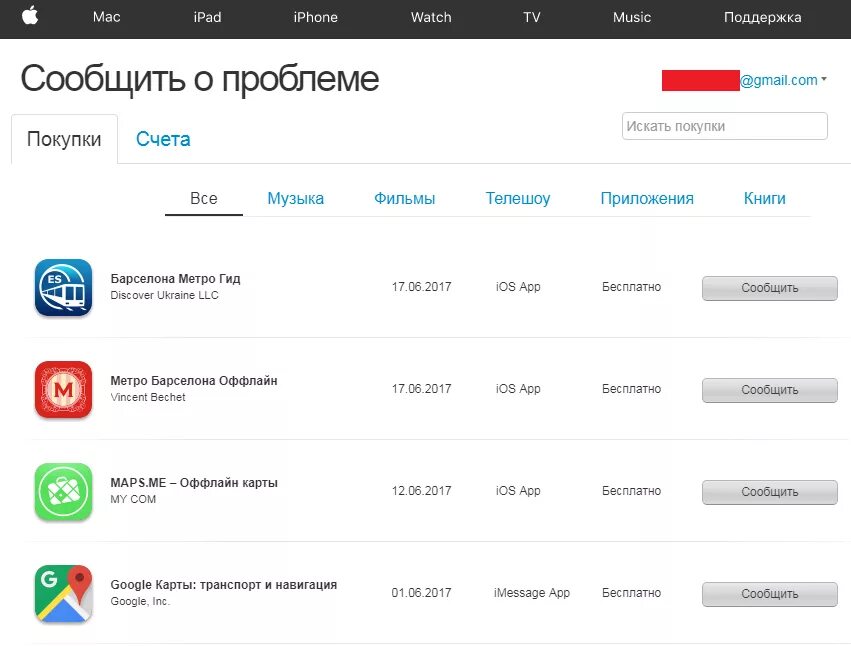Click the Apple logo icon
Viewport: 851px width, 646px height.
[30, 16]
